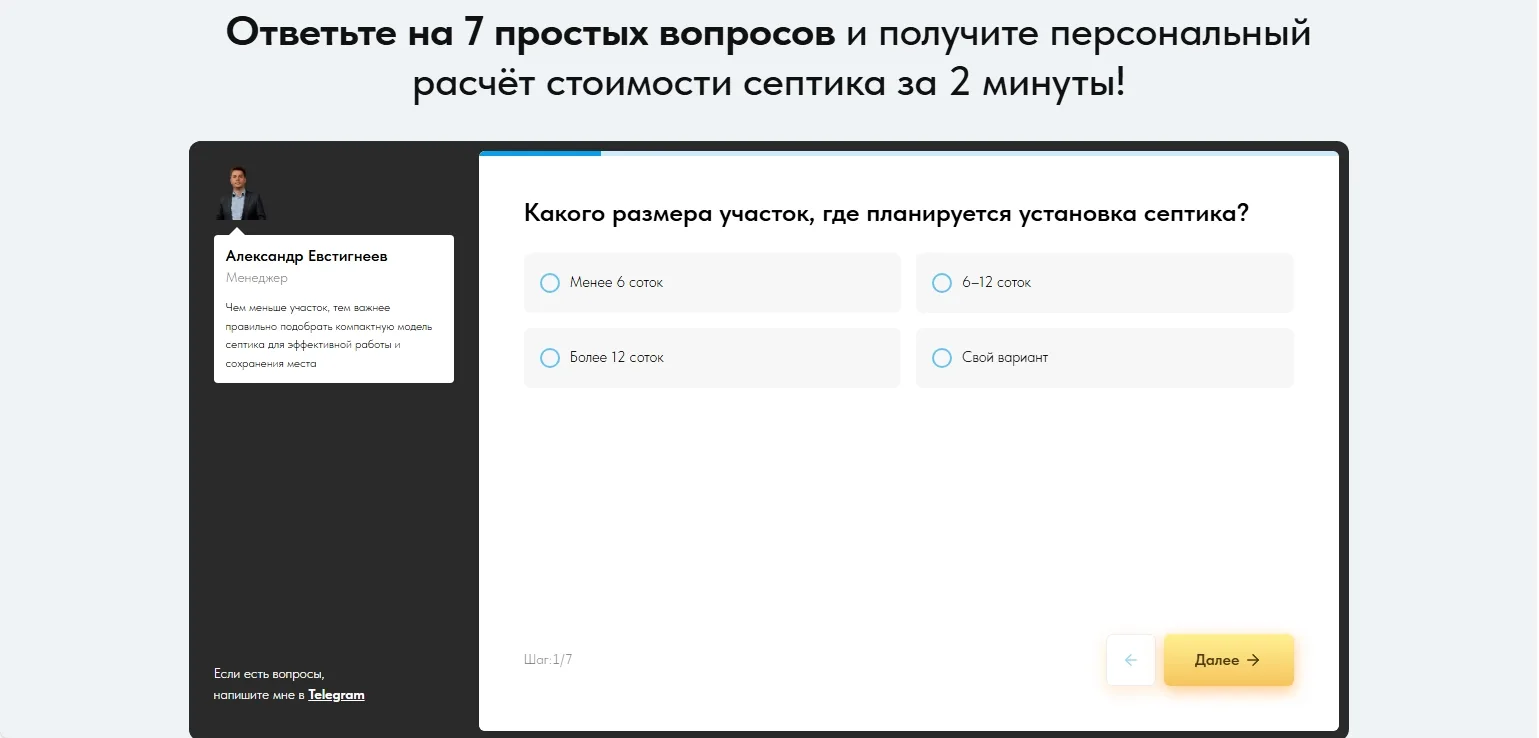Click the 'Далее' next button
Viewport: 1539px width, 738px height.
pyautogui.click(x=1229, y=660)
